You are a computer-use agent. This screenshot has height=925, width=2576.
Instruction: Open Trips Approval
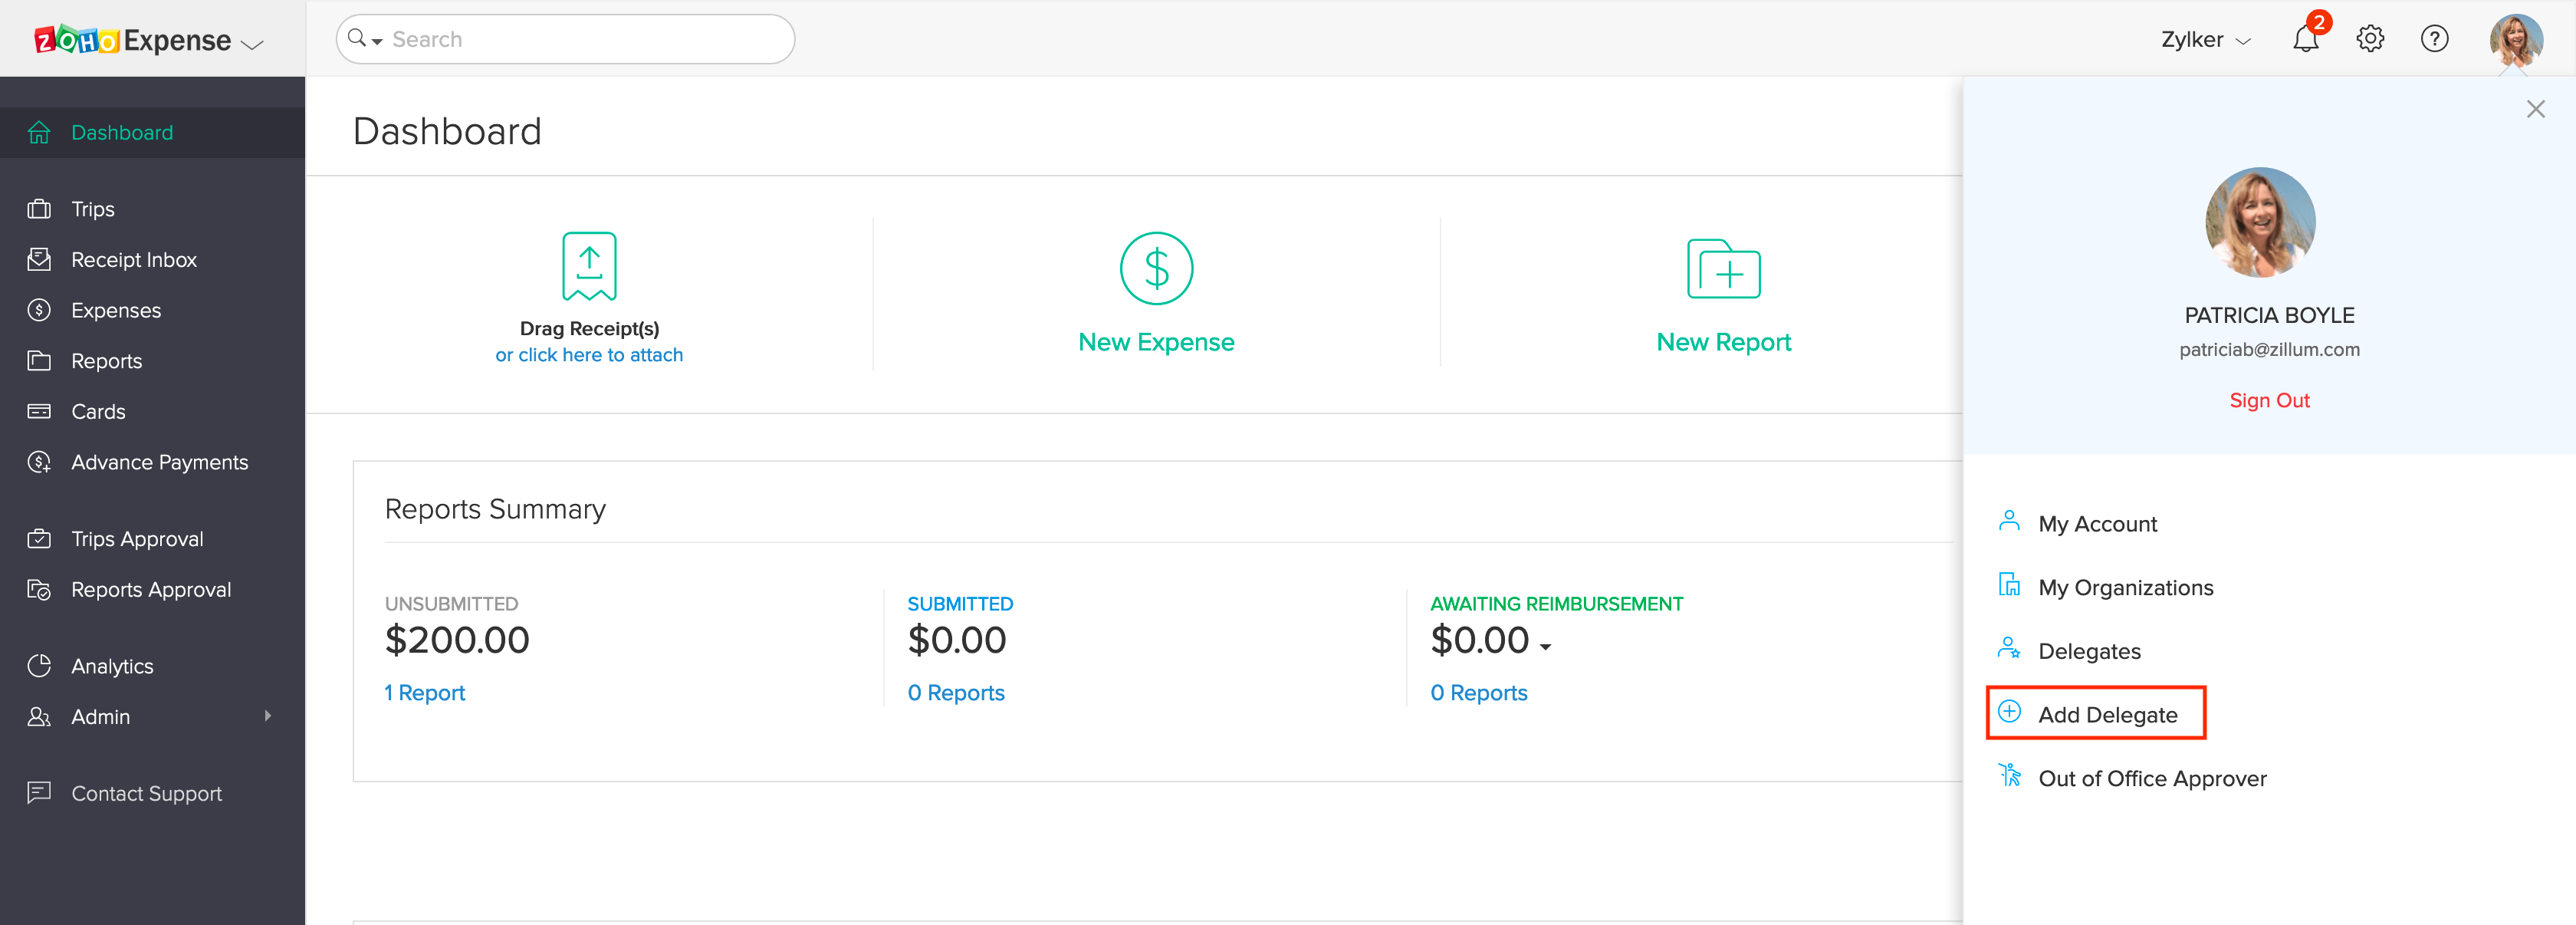pos(136,538)
